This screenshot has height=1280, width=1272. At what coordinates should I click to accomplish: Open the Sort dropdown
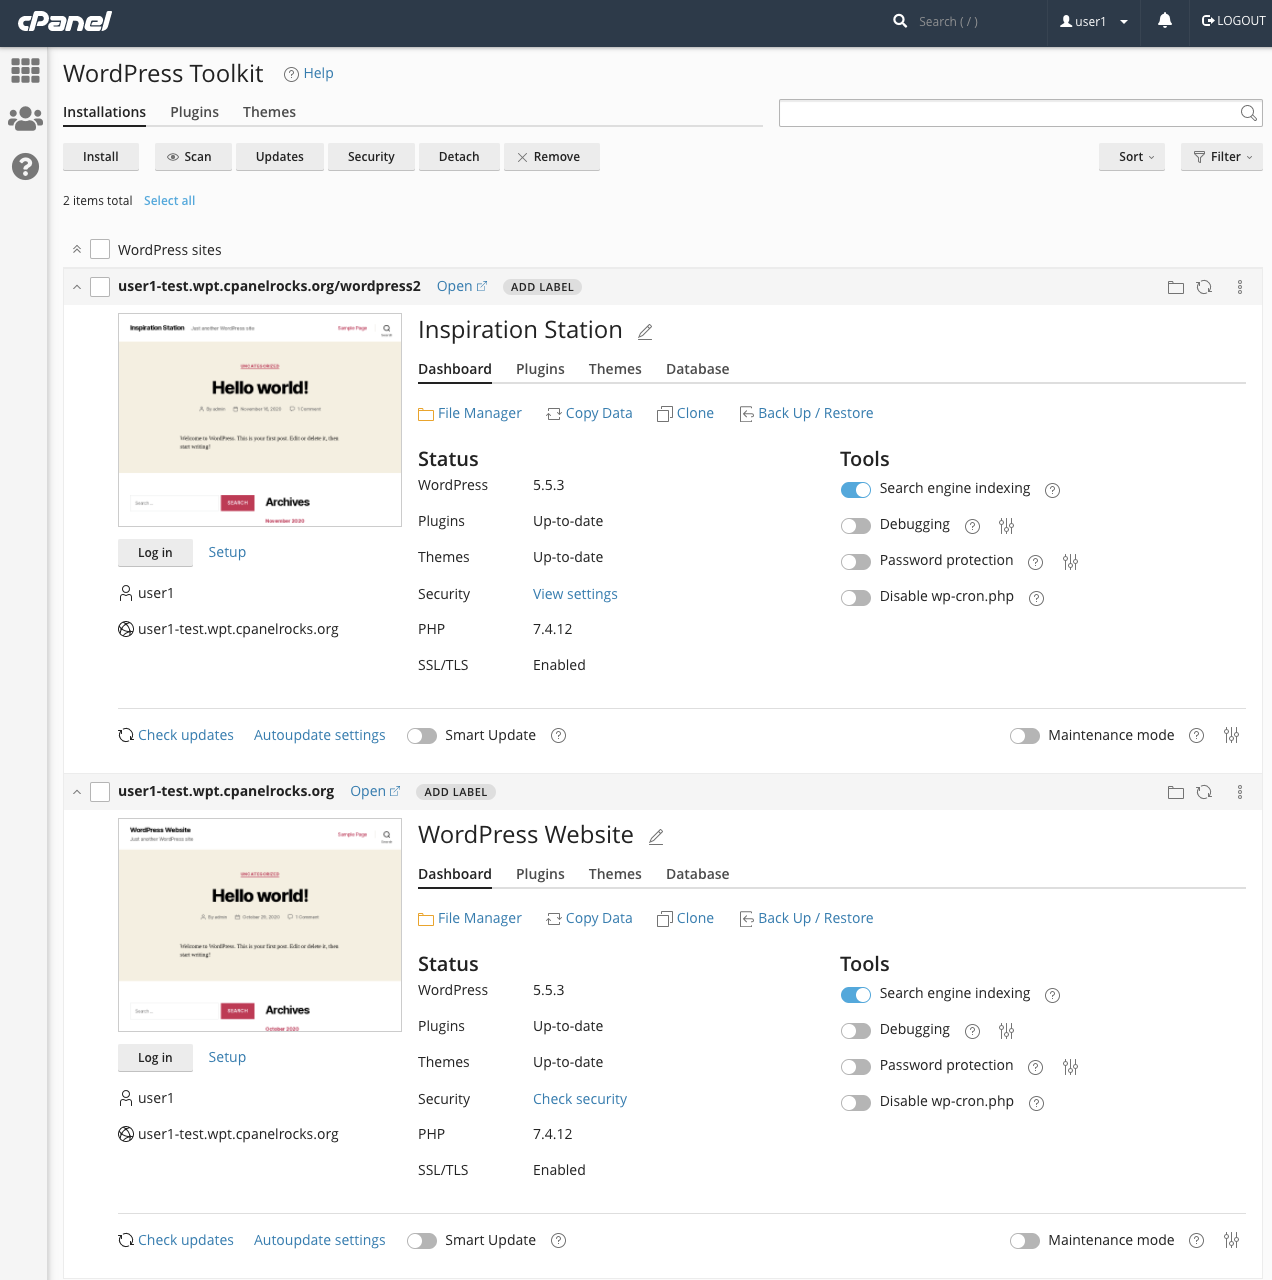tap(1131, 157)
